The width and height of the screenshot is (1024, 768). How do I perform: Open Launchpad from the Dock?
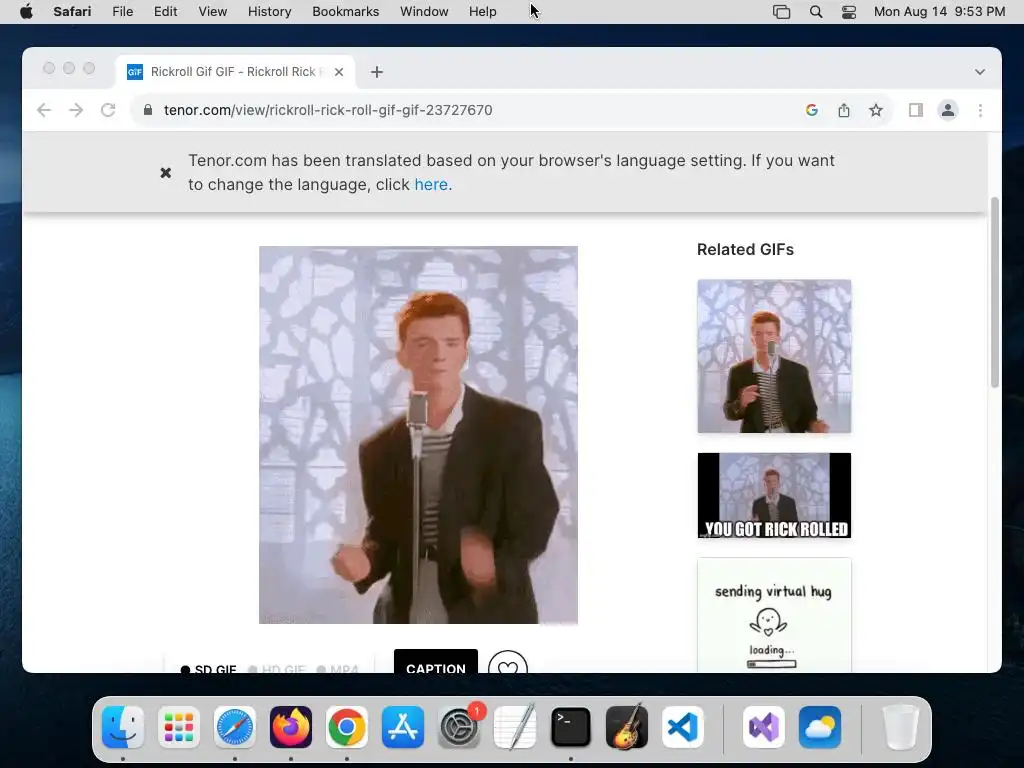(x=179, y=727)
